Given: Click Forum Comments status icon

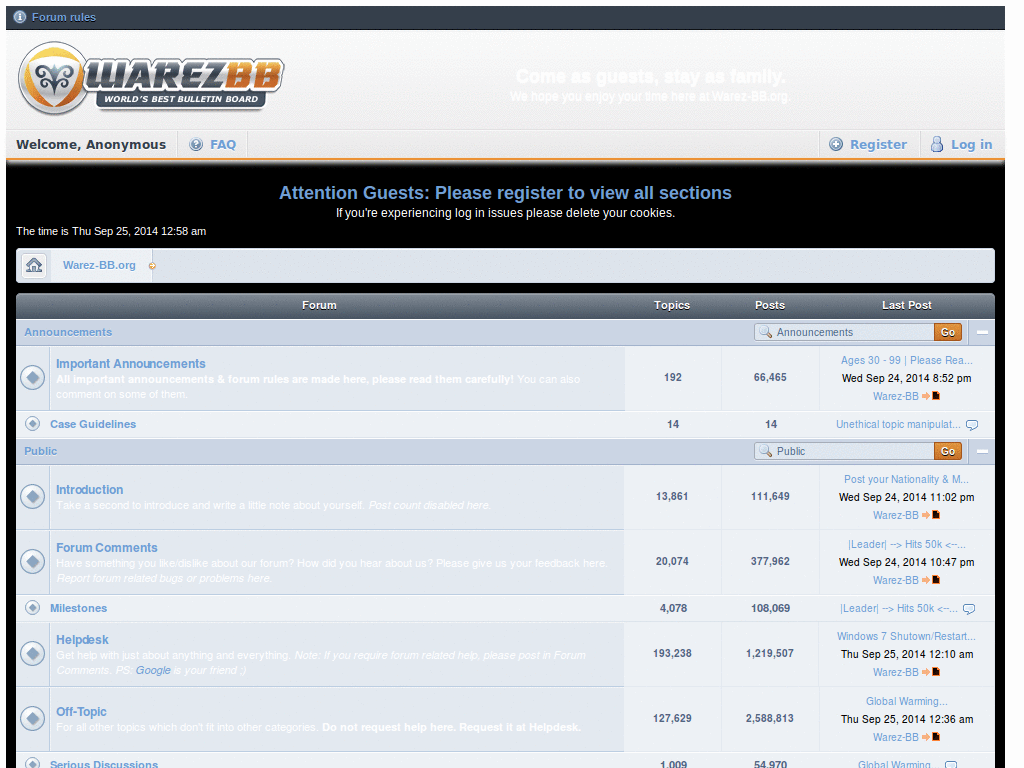Looking at the screenshot, I should coord(33,562).
